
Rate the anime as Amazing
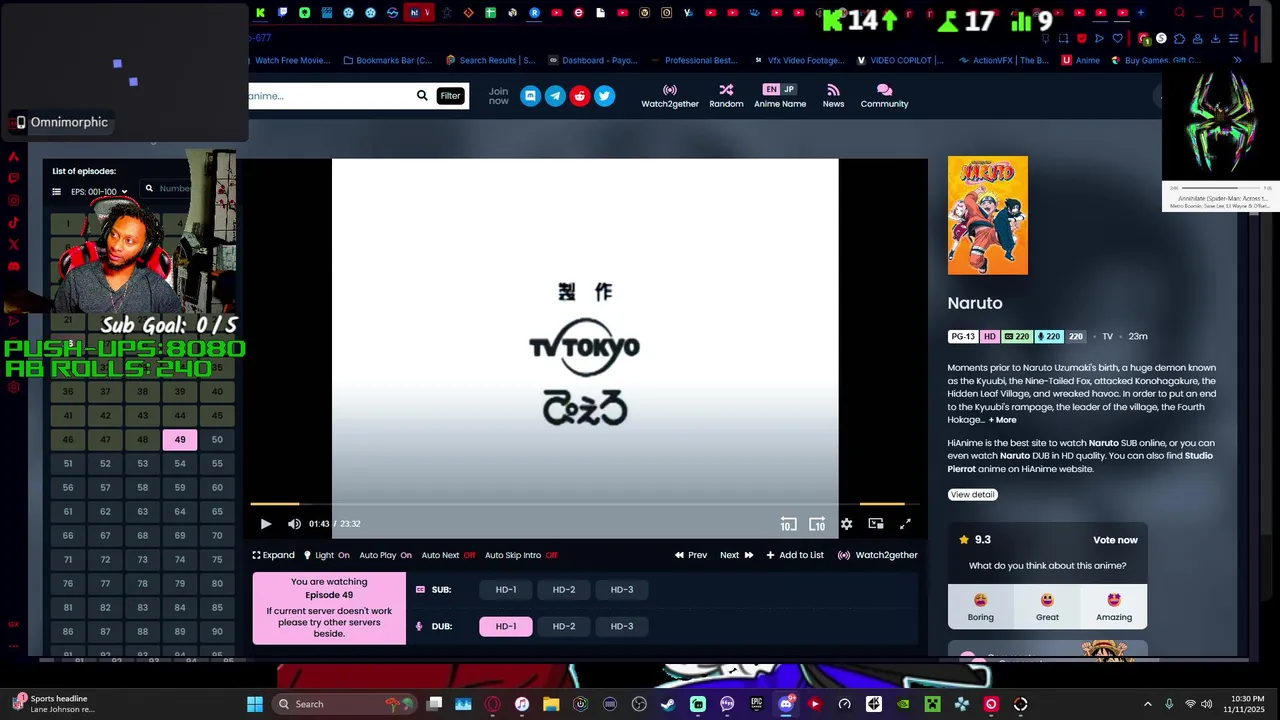click(1114, 606)
